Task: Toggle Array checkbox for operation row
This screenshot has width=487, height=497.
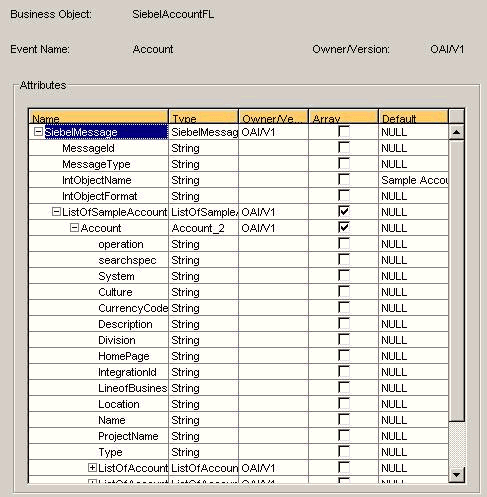Action: pyautogui.click(x=344, y=243)
